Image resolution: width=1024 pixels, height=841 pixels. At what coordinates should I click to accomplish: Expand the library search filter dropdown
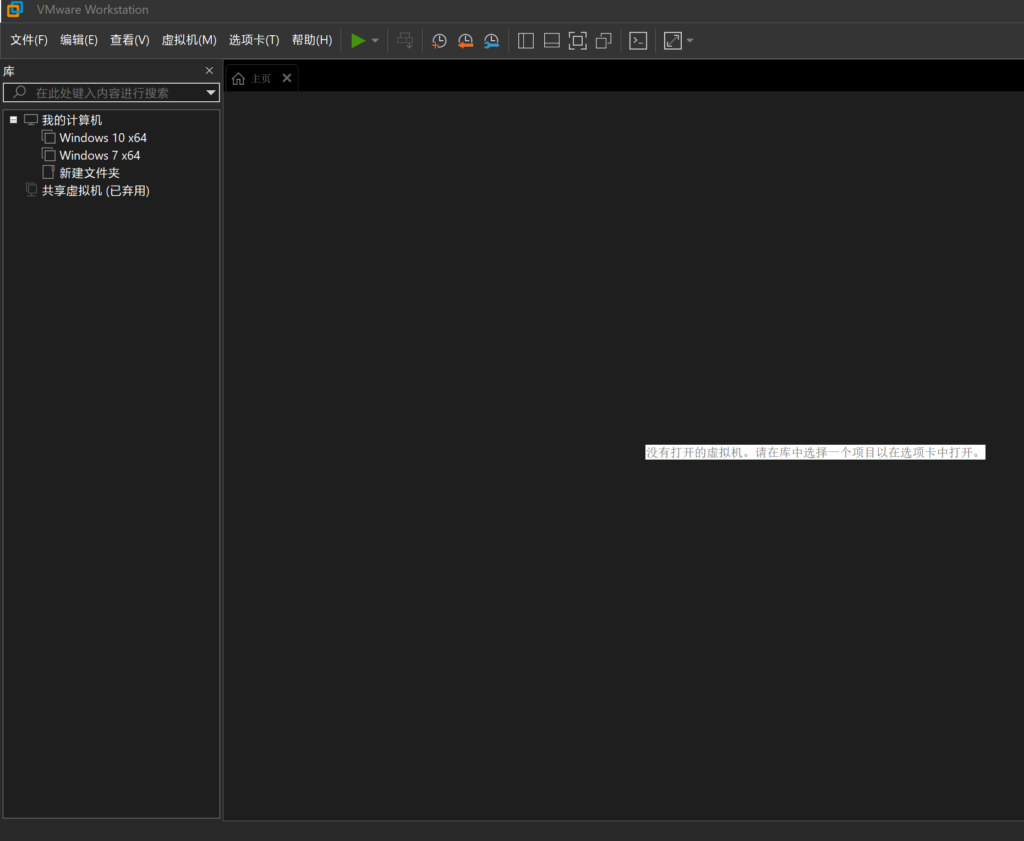coord(211,93)
